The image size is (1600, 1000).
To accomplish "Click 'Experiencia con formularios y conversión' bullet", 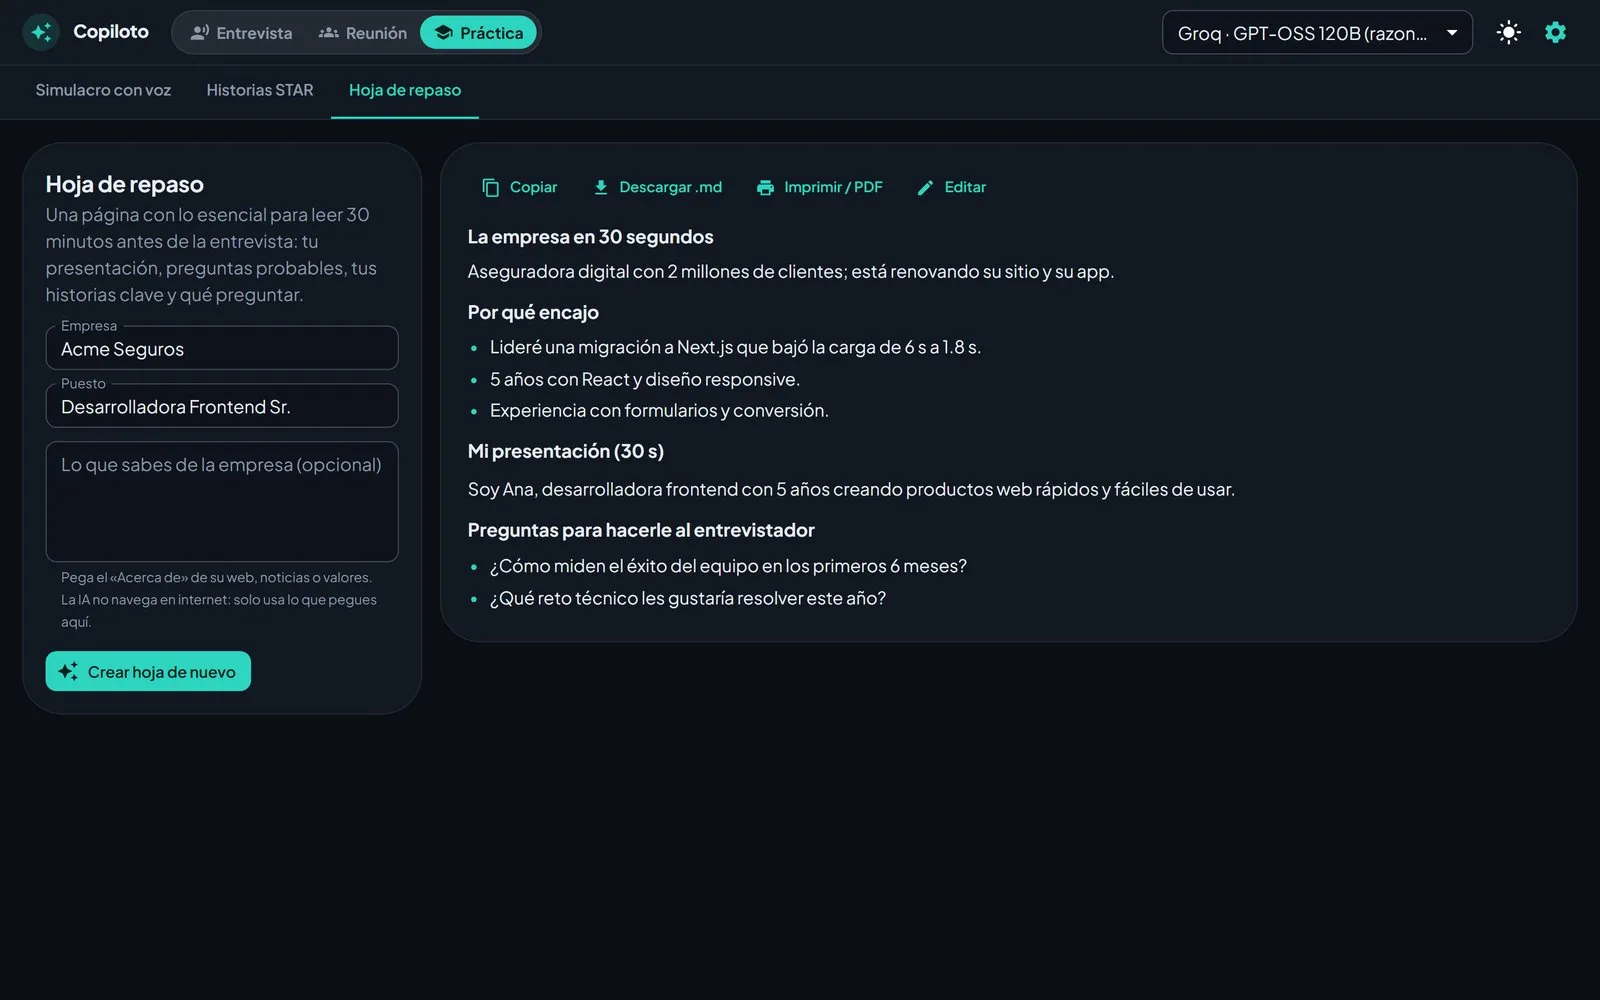I will 659,410.
